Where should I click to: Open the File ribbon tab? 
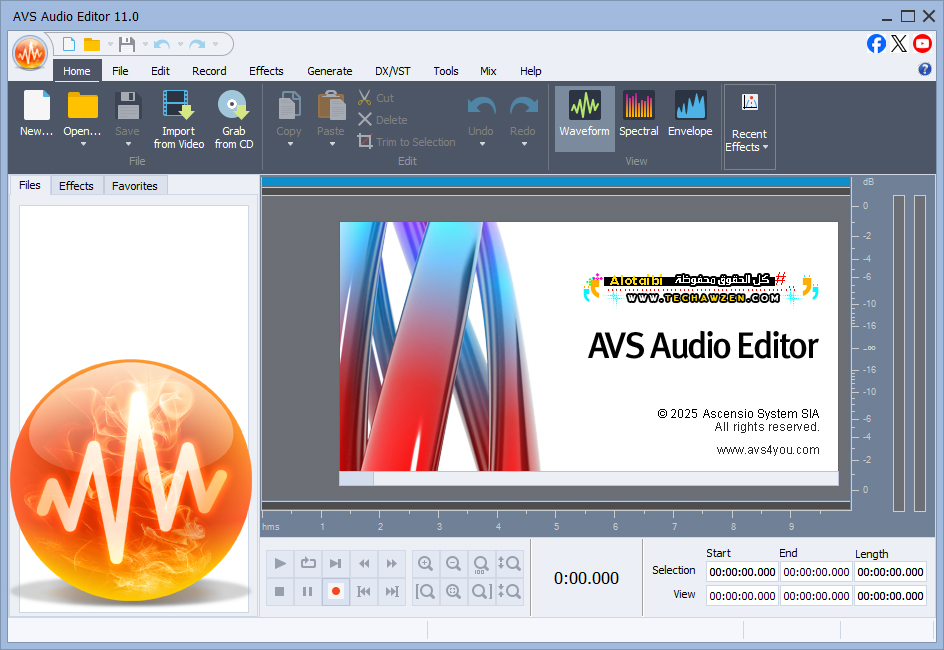tap(120, 71)
